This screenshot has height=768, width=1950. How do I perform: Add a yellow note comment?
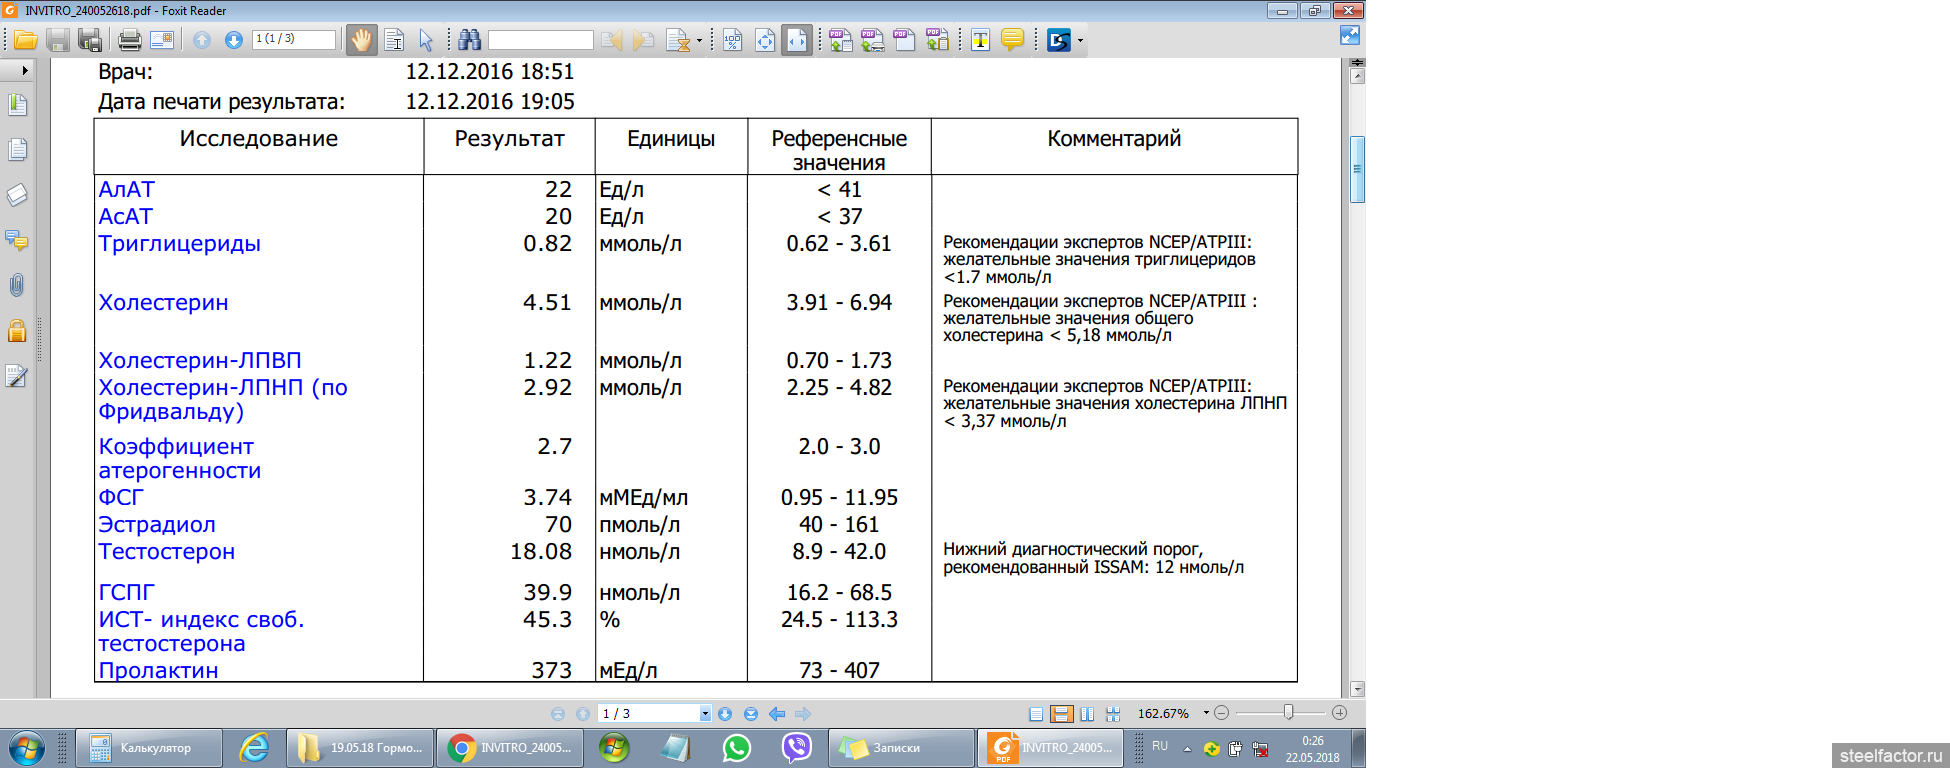point(1012,40)
